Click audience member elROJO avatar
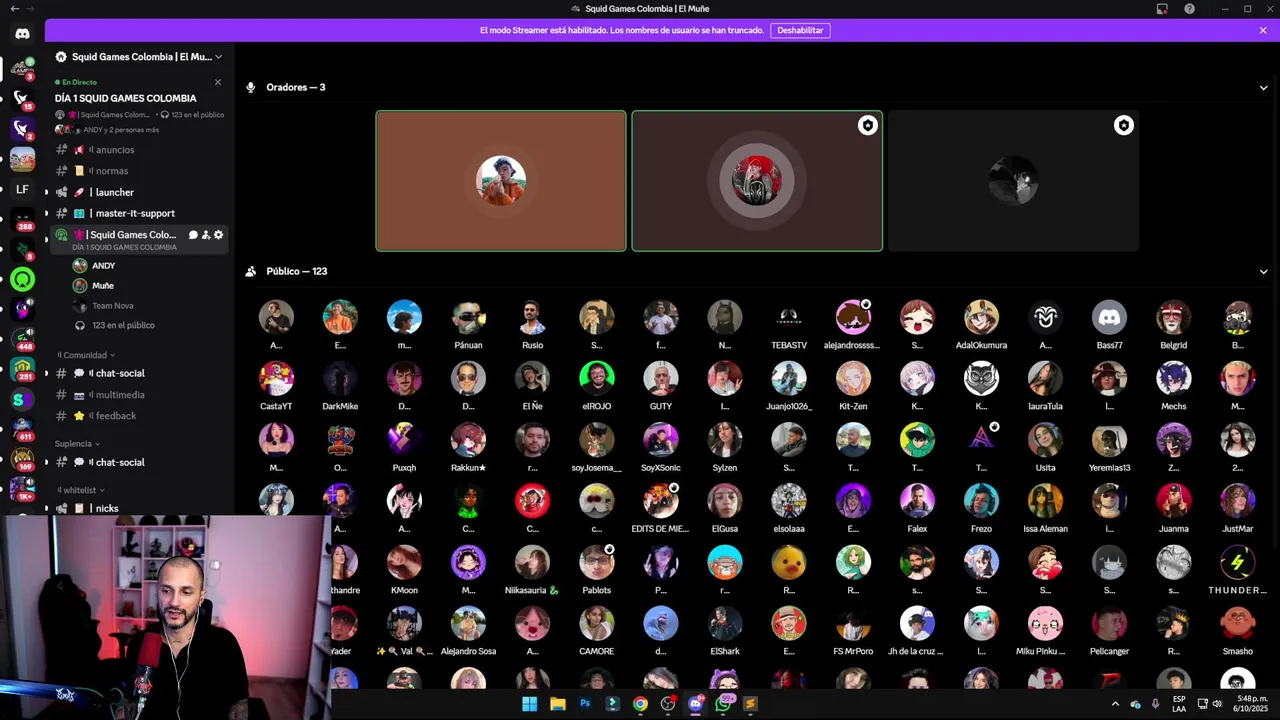 click(597, 379)
